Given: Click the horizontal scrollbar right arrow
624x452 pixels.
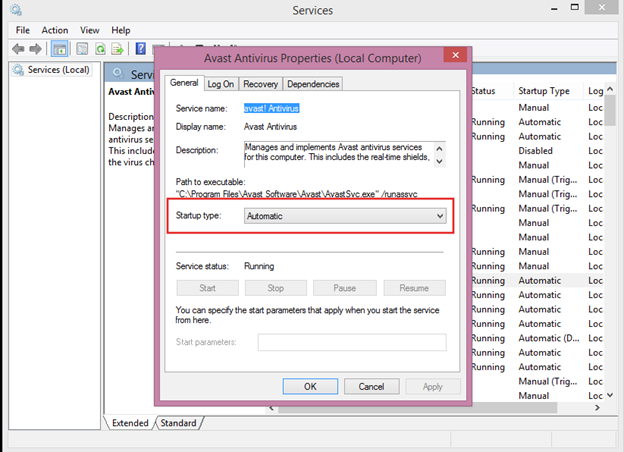Looking at the screenshot, I should click(597, 407).
